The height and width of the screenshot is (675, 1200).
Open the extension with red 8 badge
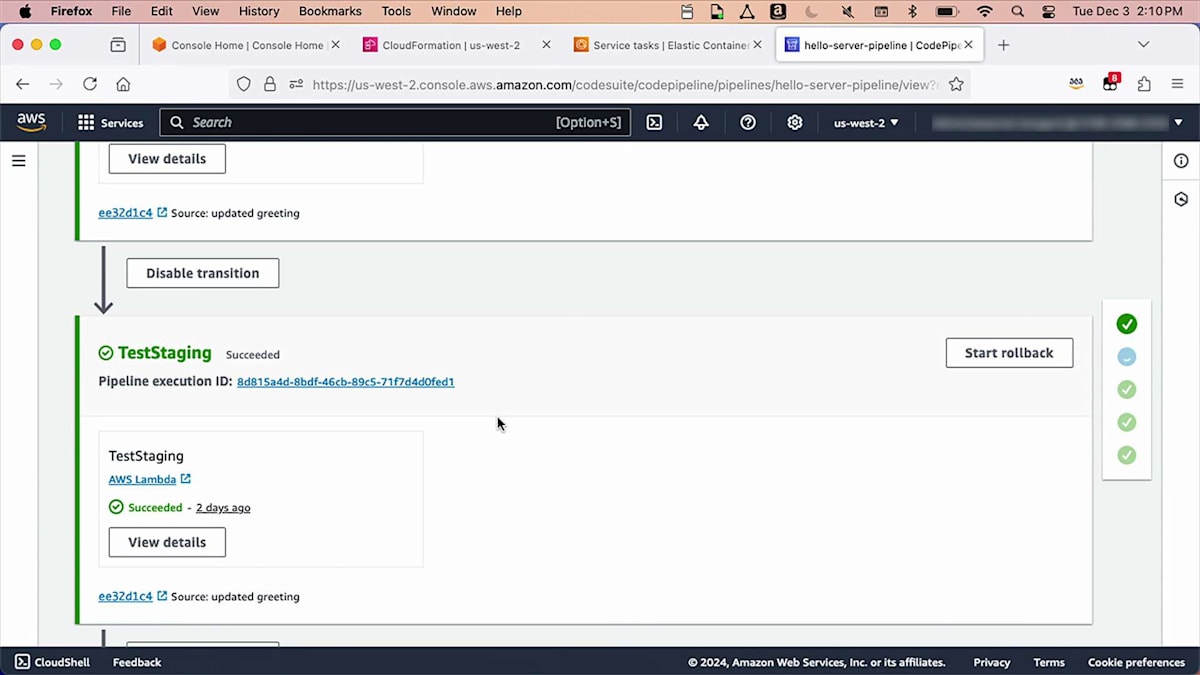click(x=1110, y=84)
